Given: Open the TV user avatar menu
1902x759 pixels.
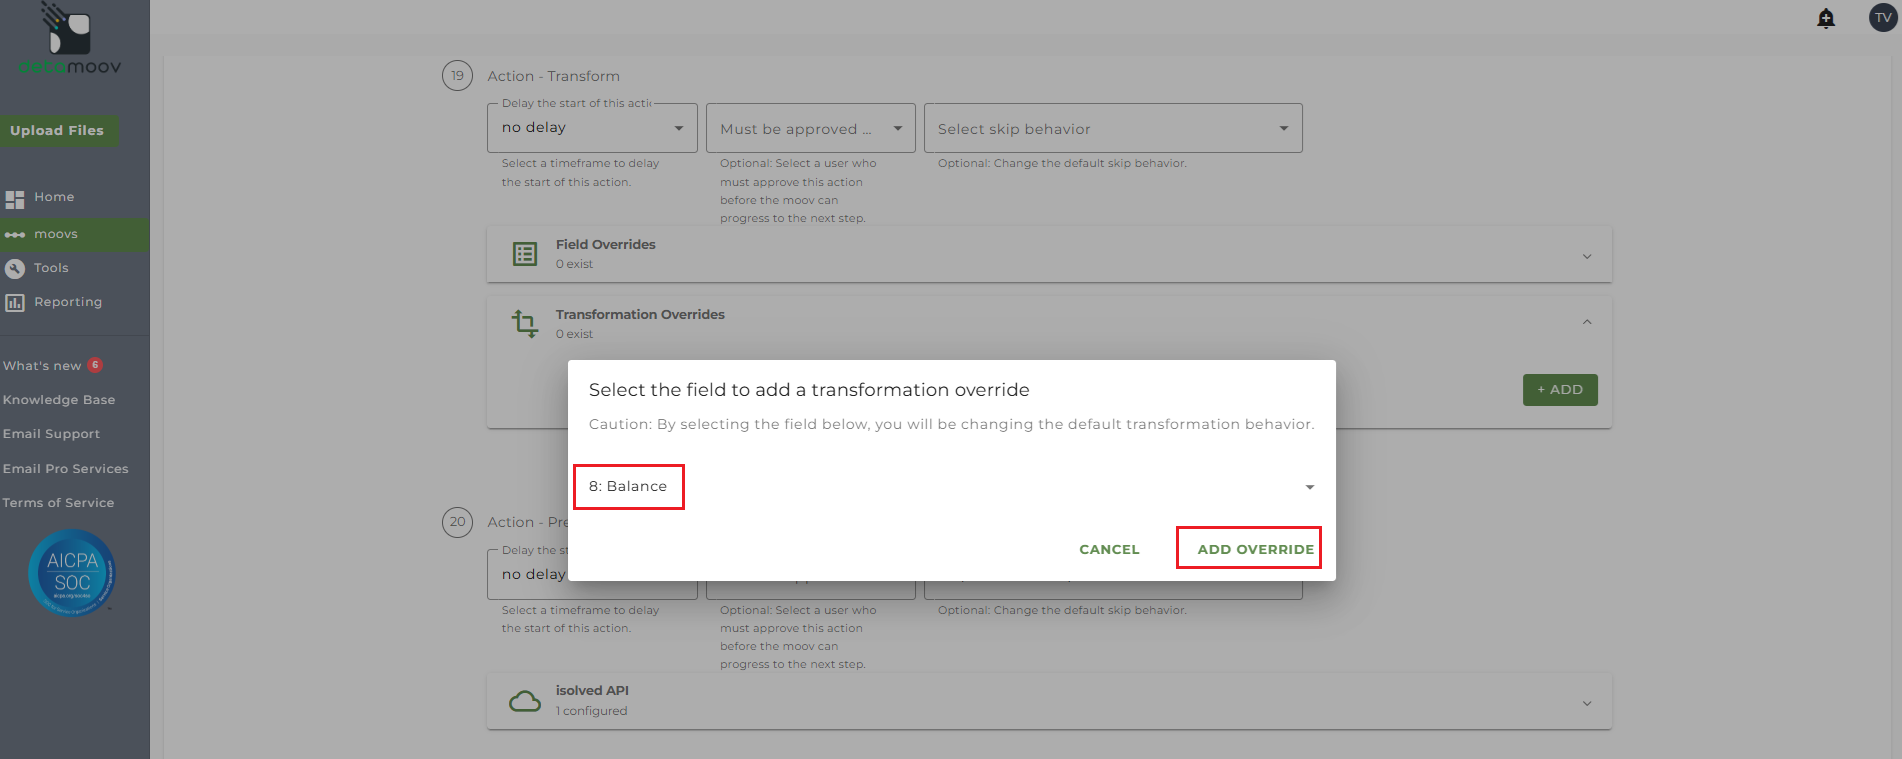Looking at the screenshot, I should 1883,17.
